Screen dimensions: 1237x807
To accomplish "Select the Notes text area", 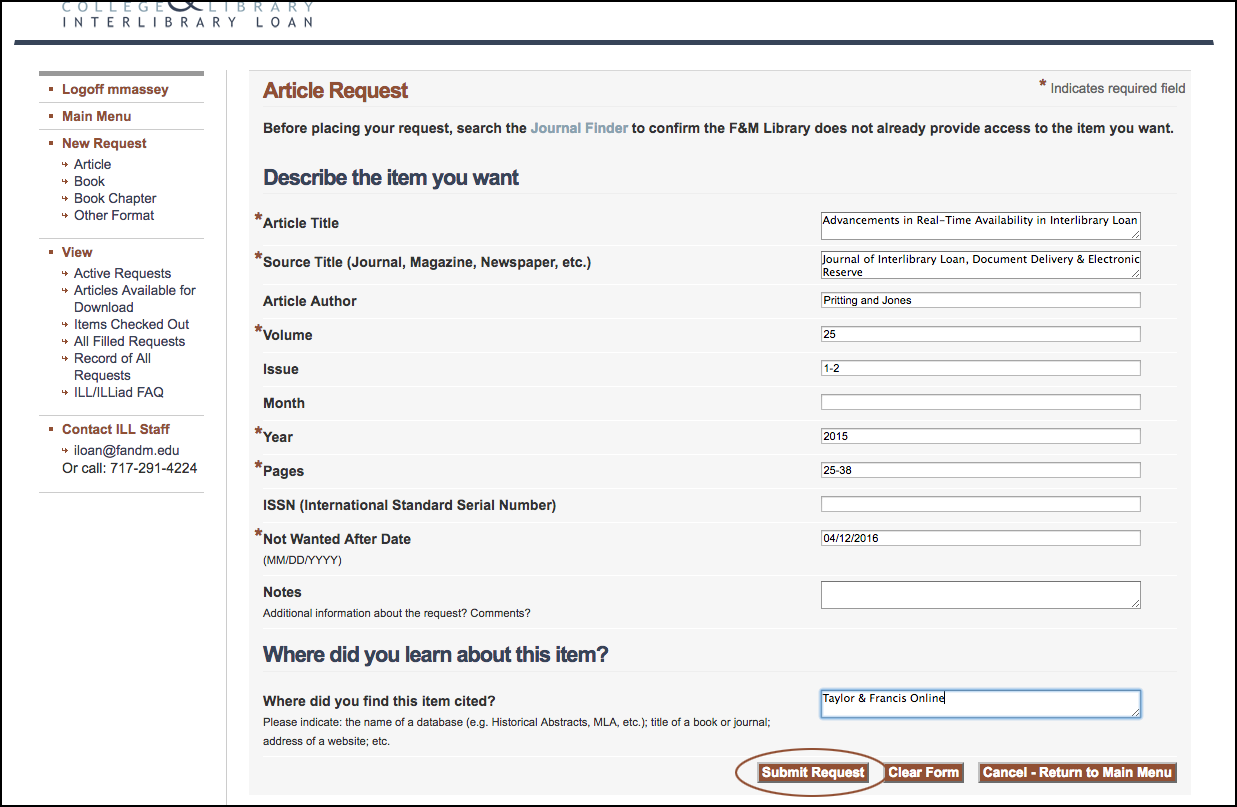I will 980,595.
